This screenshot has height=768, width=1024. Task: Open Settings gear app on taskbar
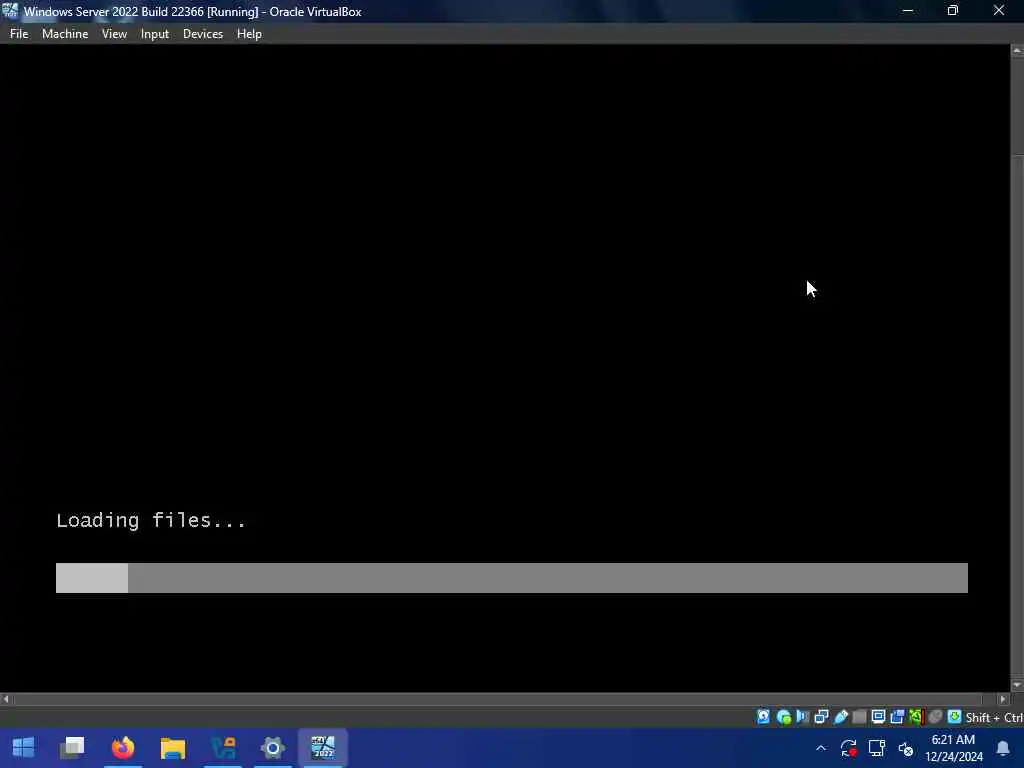click(273, 748)
